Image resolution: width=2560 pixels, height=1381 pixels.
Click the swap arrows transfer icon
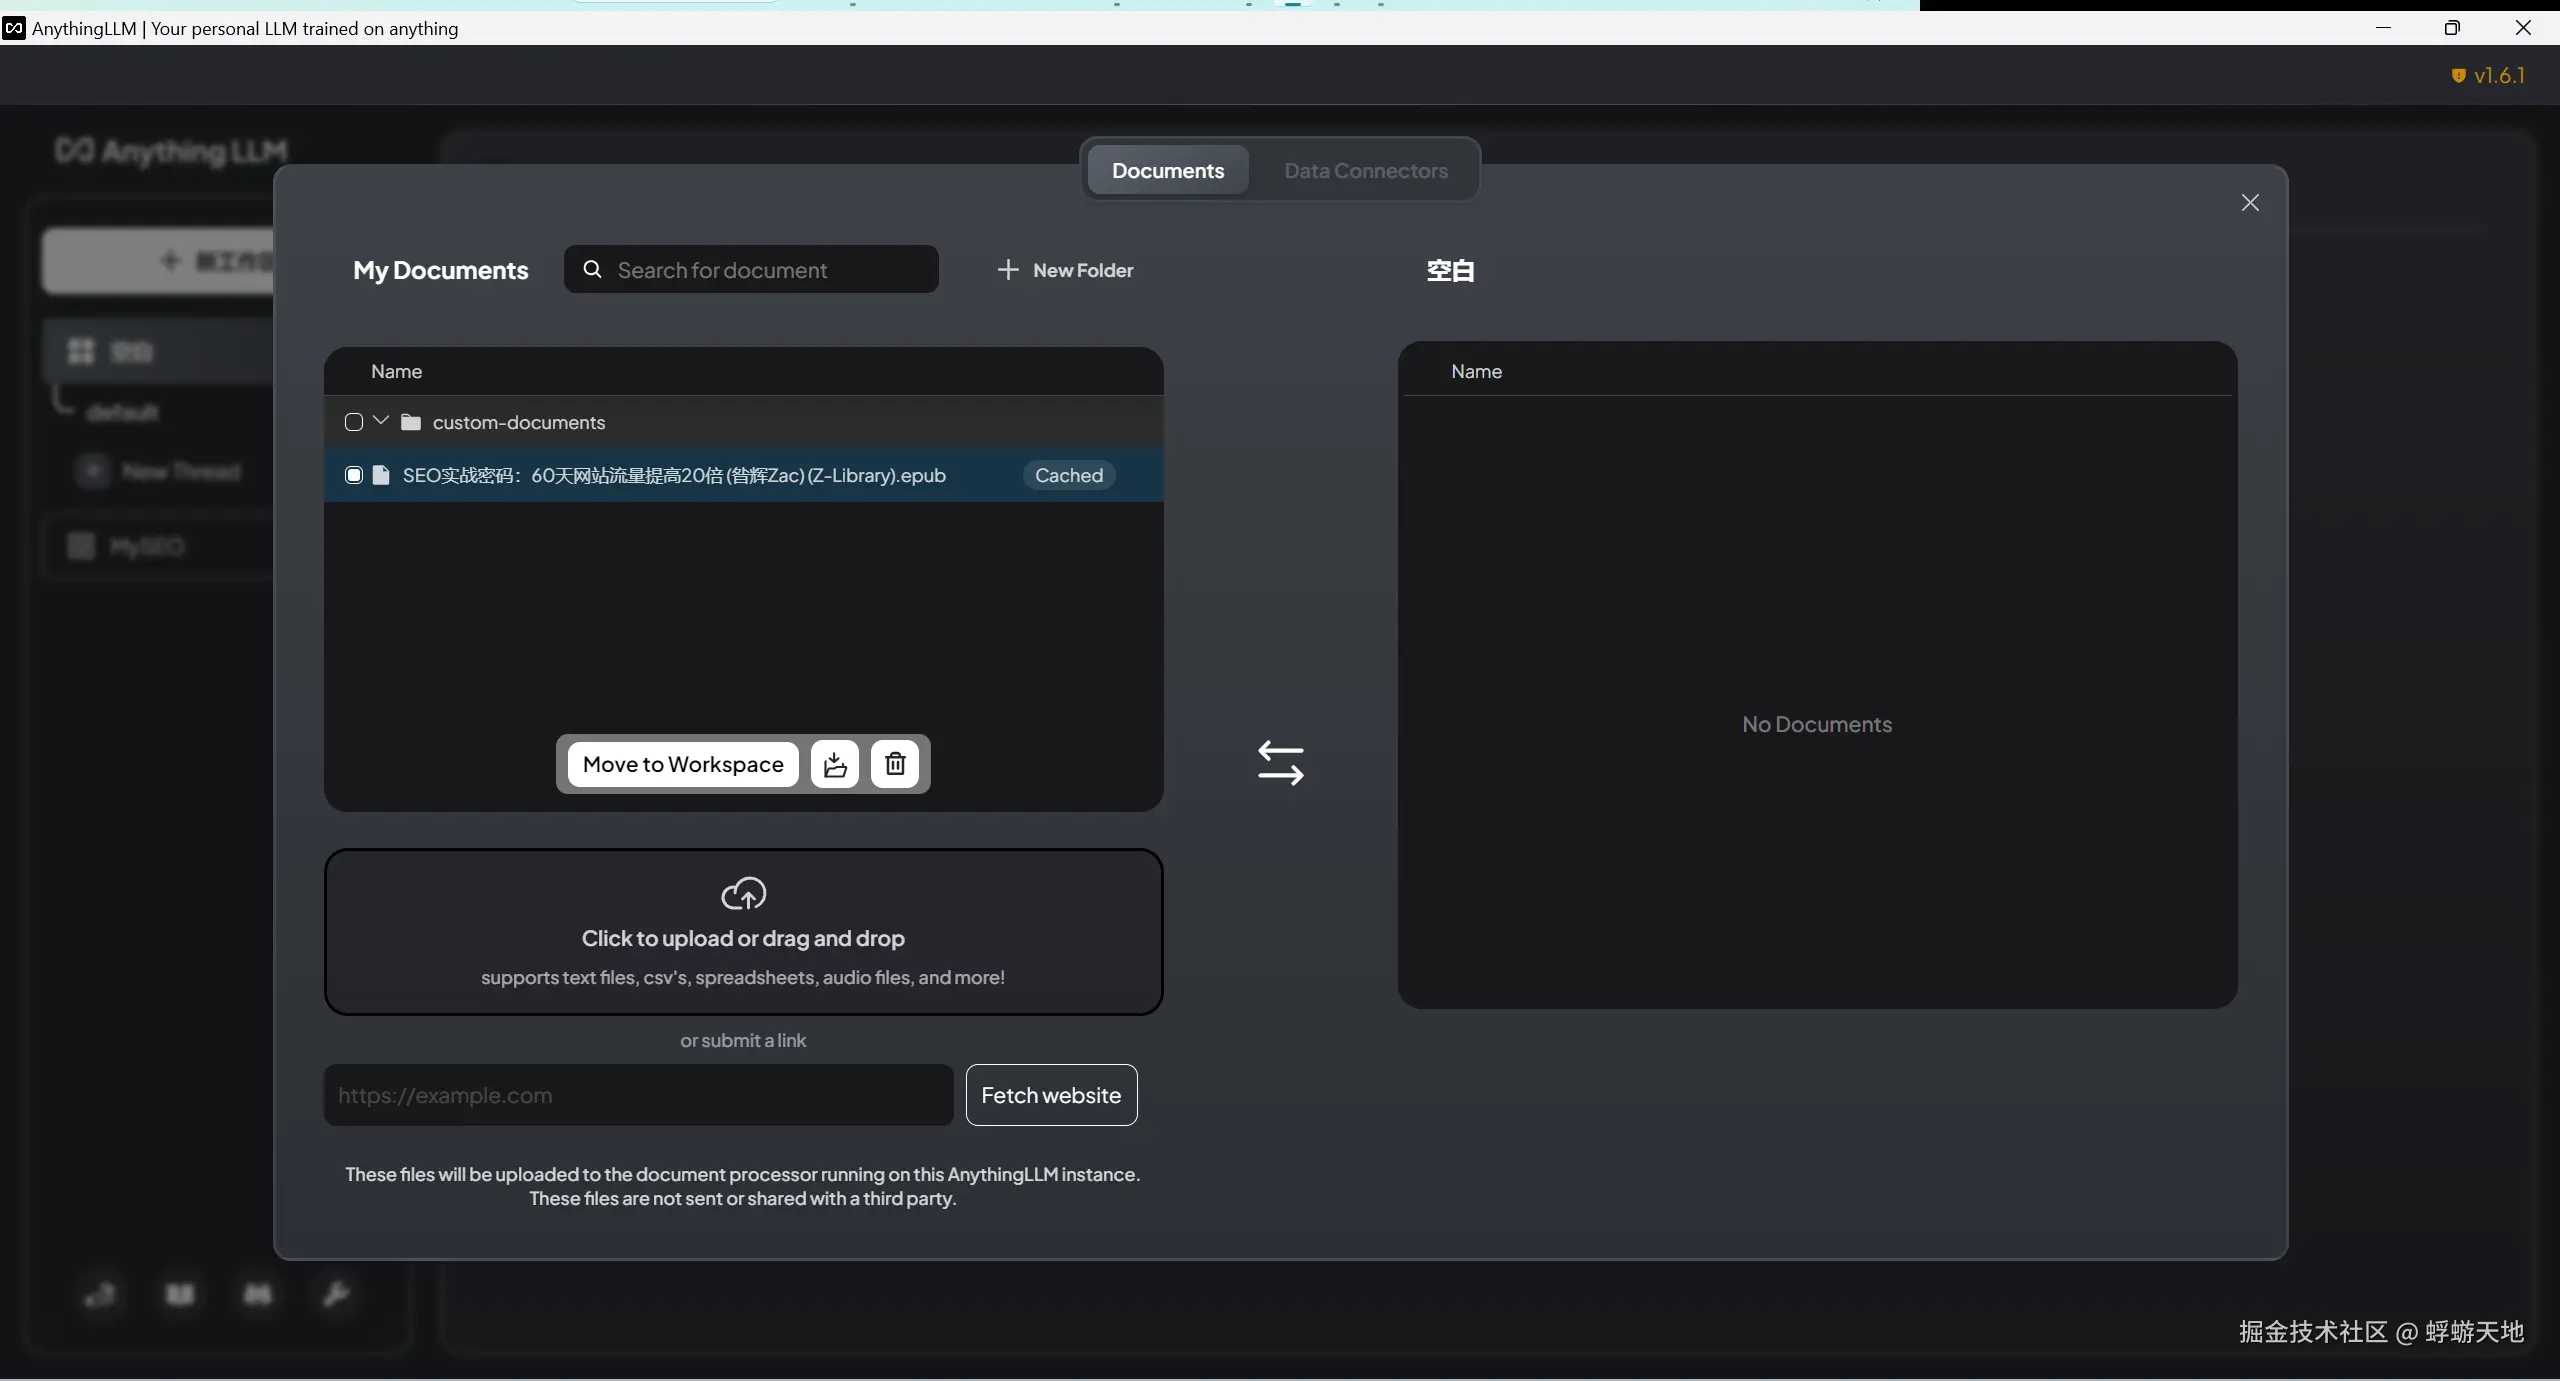pyautogui.click(x=1280, y=763)
